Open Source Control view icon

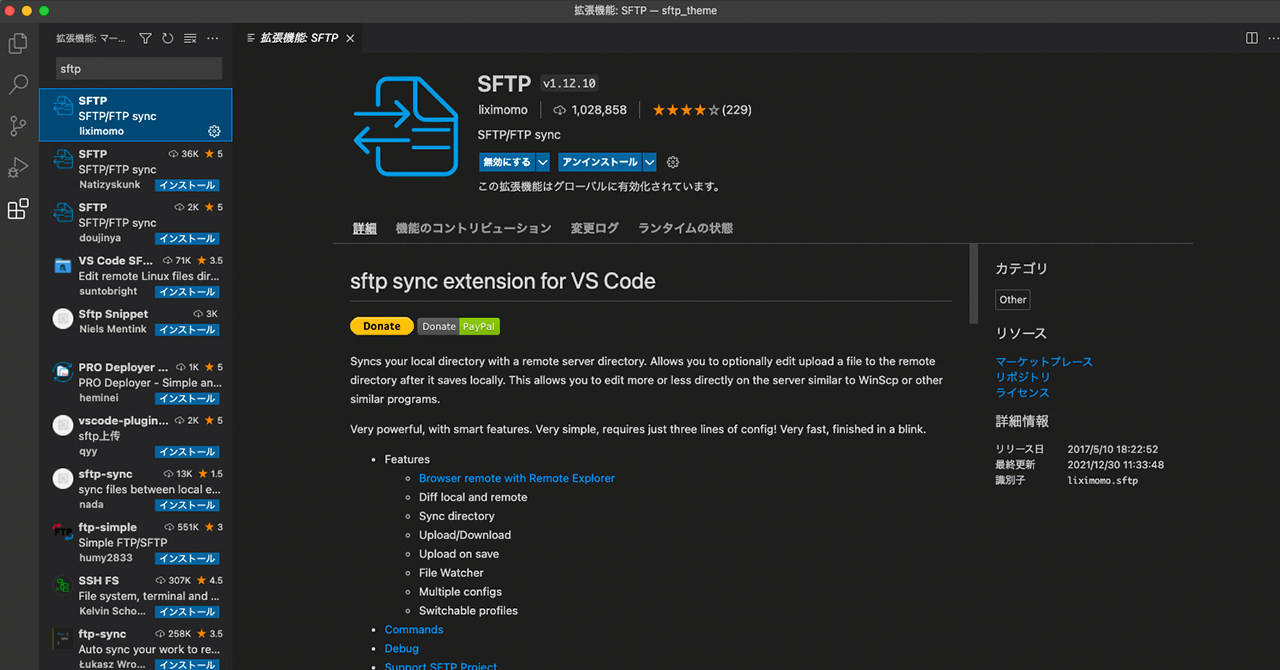(18, 126)
